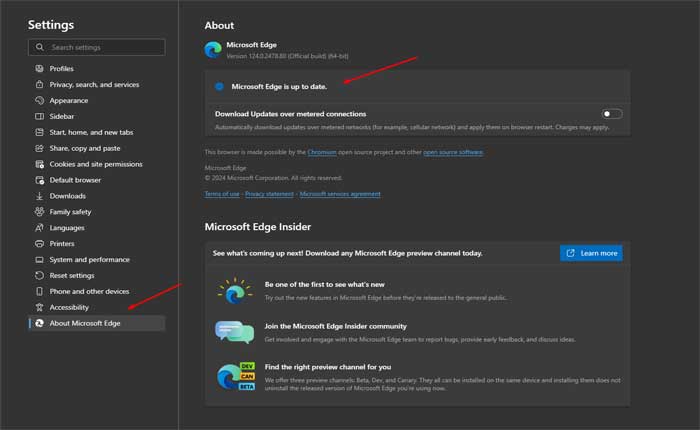700x430 pixels.
Task: Click the Privacy, search, and services lock icon
Action: click(x=38, y=85)
